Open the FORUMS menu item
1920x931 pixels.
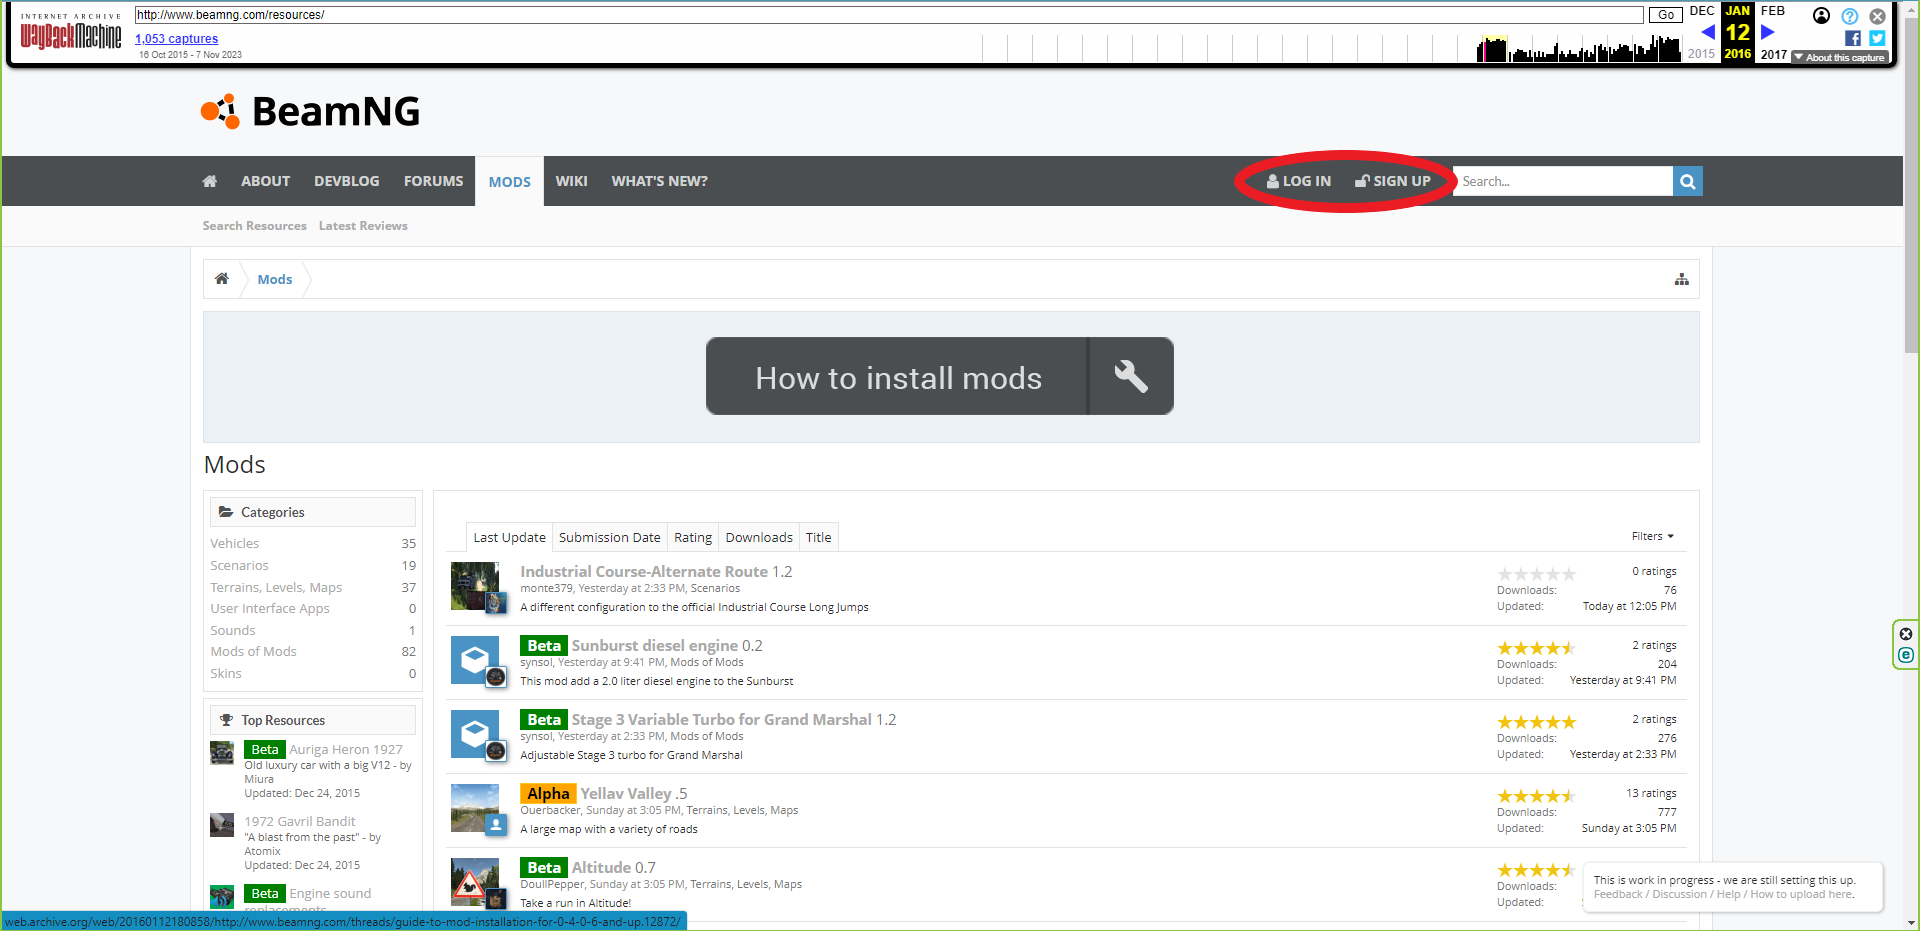click(434, 181)
